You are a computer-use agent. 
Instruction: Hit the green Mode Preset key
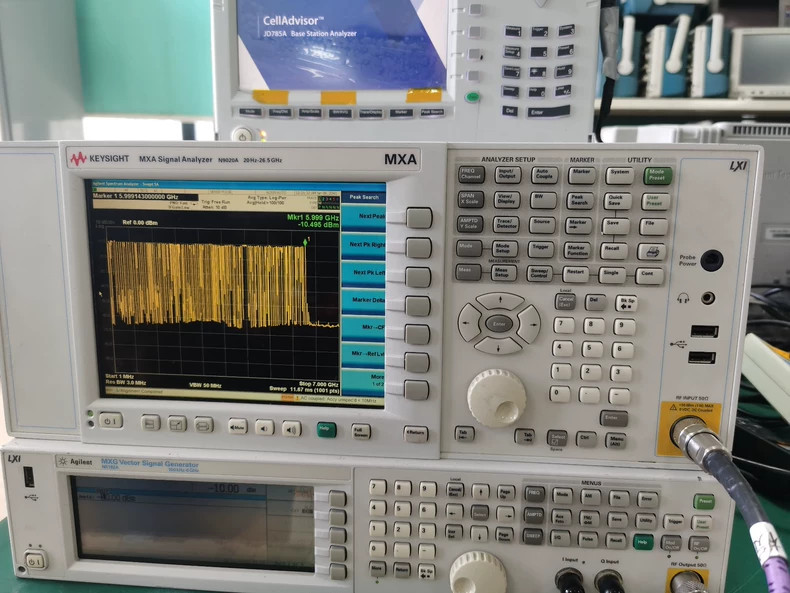tap(657, 176)
